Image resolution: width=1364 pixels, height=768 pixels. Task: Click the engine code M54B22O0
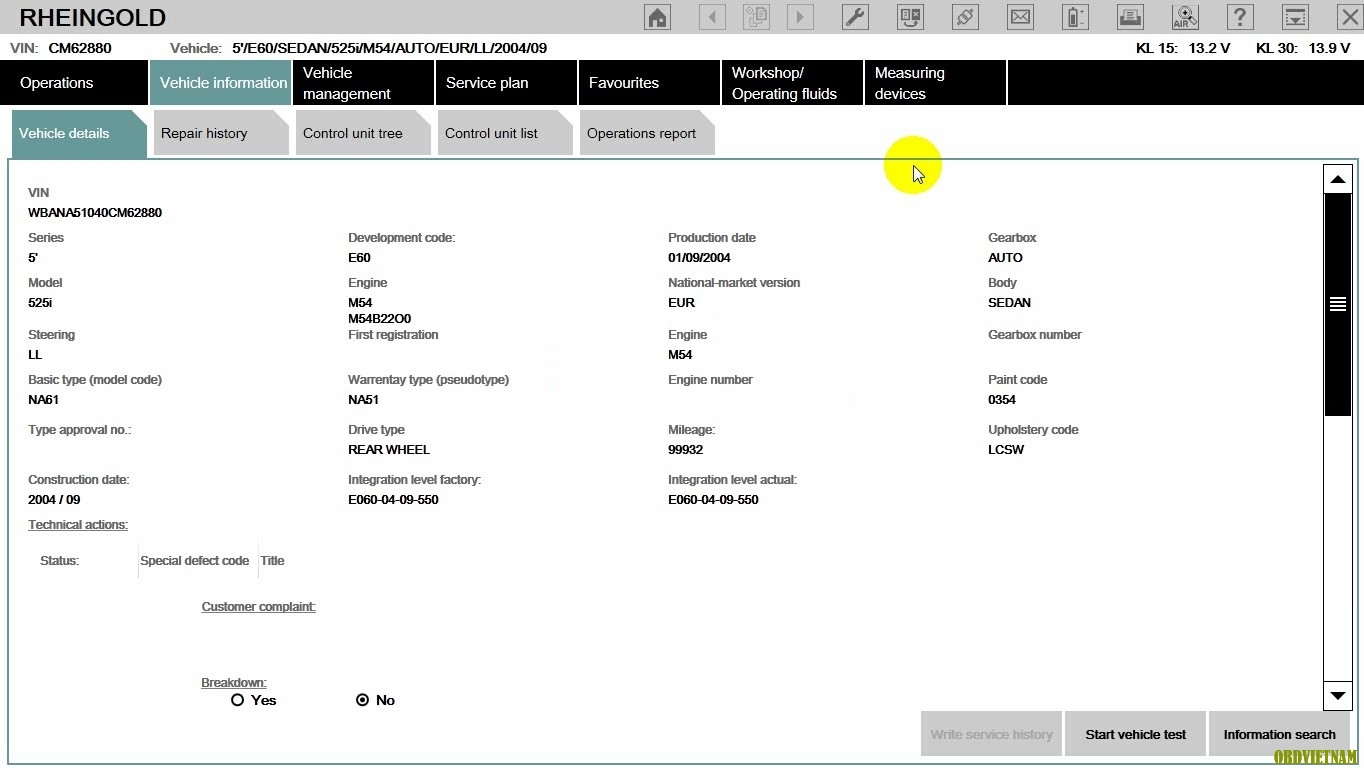pyautogui.click(x=379, y=319)
